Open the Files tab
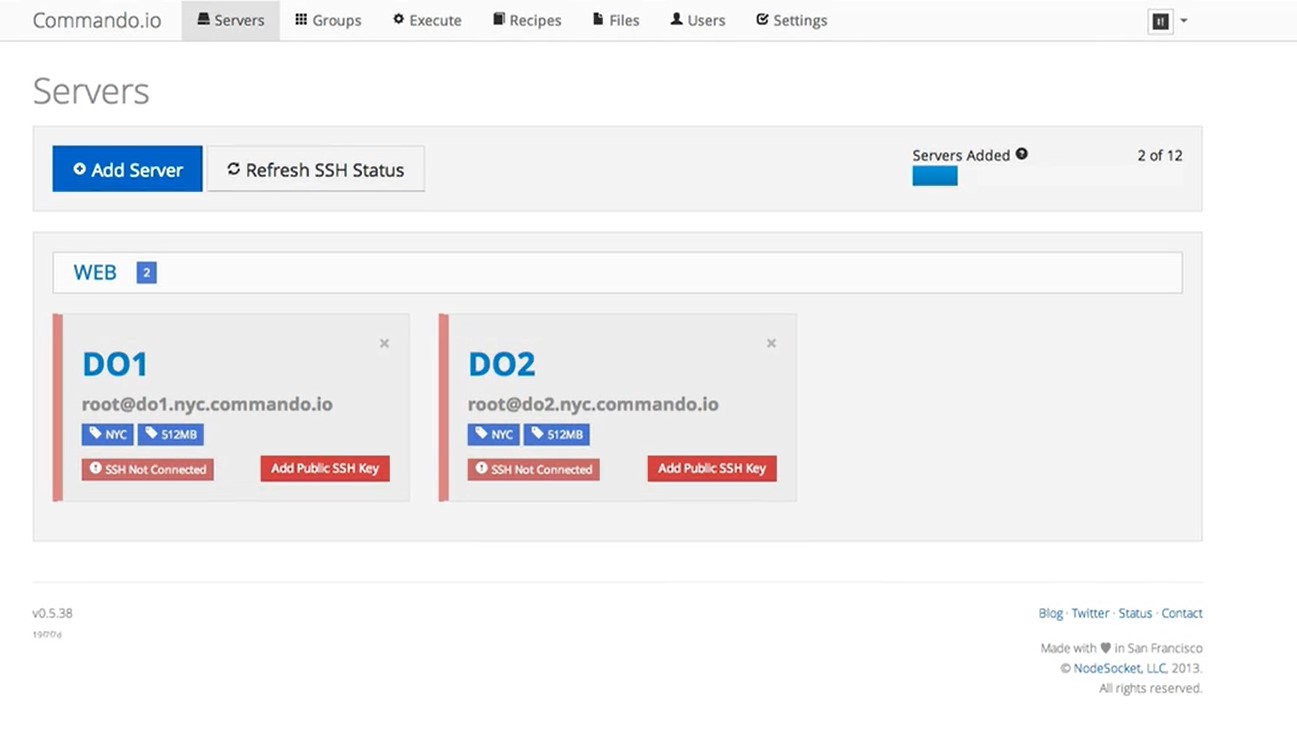 tap(616, 20)
